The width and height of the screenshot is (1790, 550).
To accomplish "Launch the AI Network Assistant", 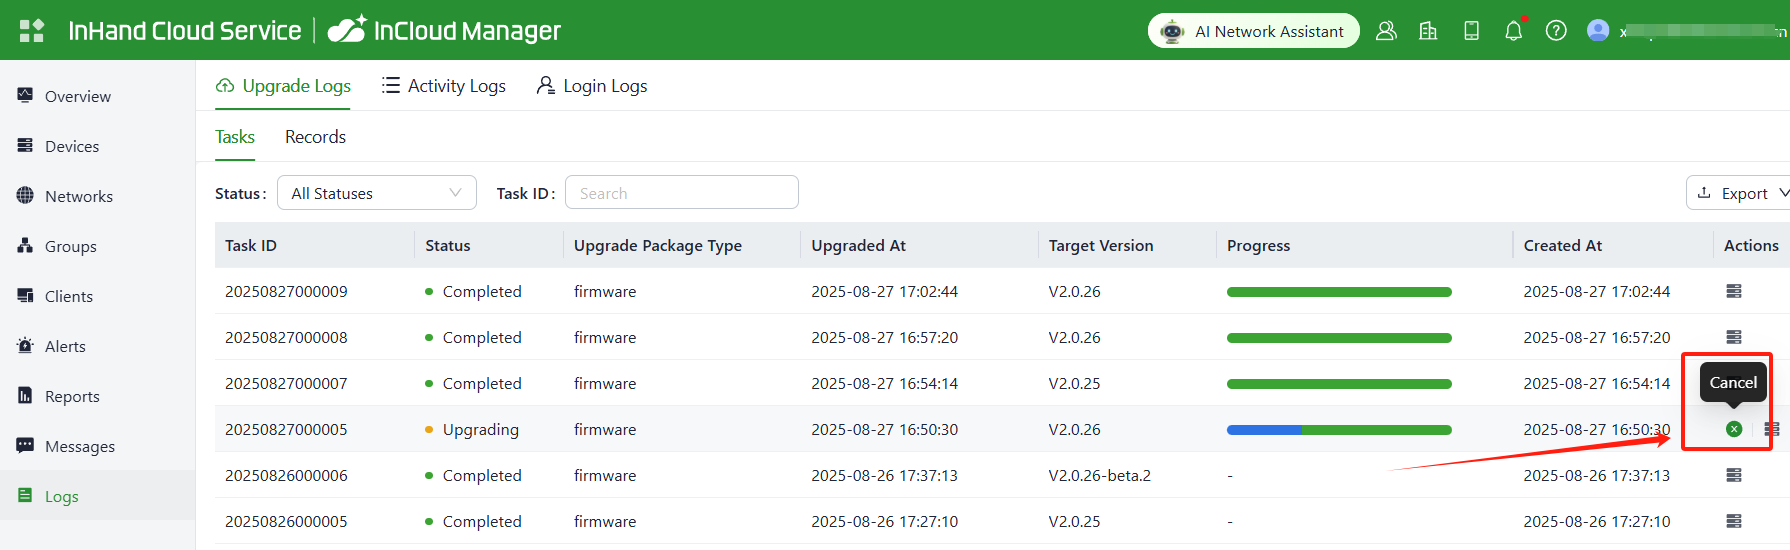I will (1254, 31).
